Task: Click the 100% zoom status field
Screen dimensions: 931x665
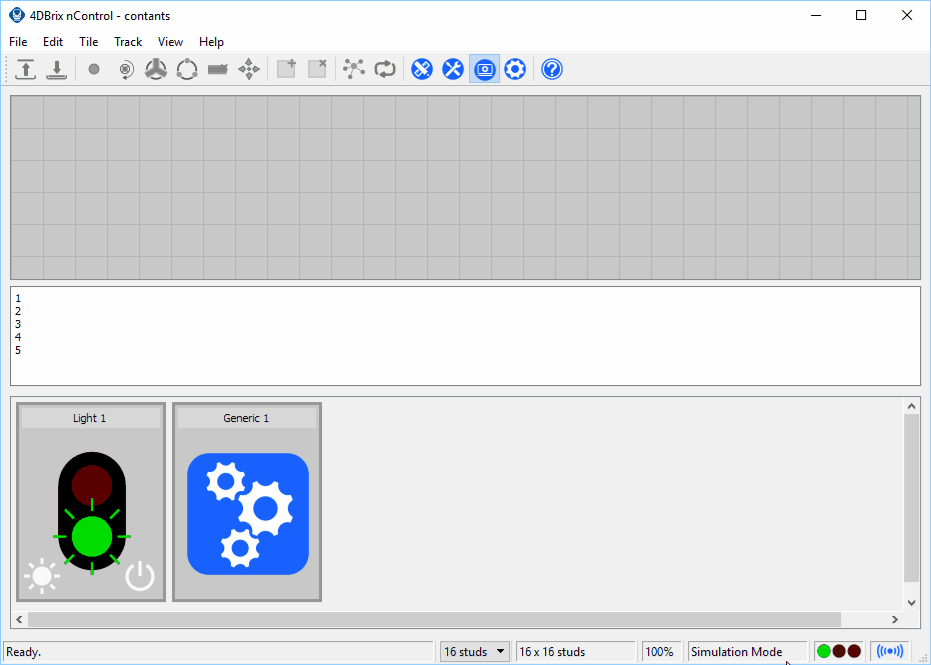Action: (662, 652)
